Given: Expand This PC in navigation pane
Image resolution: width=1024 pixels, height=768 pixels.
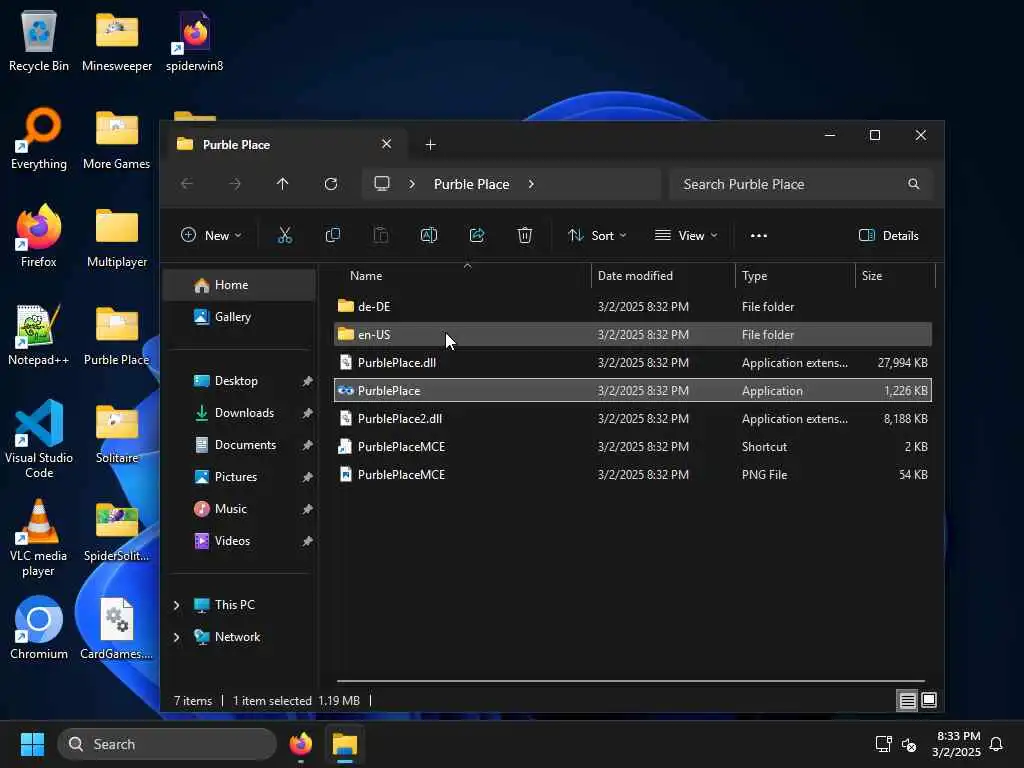Looking at the screenshot, I should point(176,605).
